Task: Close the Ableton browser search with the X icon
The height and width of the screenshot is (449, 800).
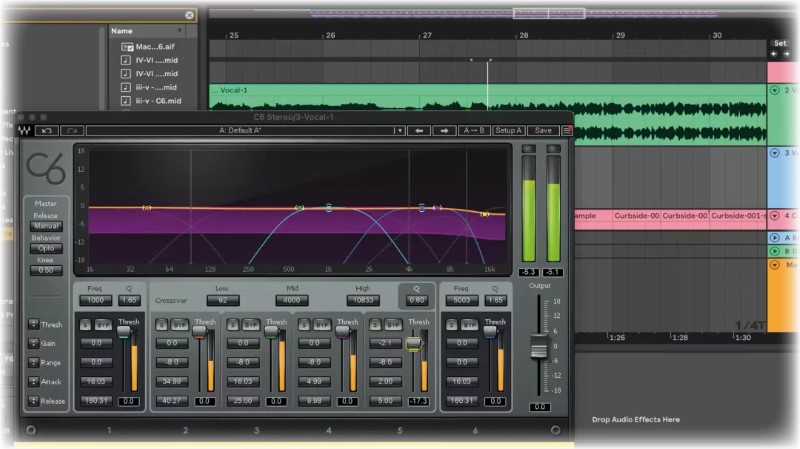Action: point(189,15)
